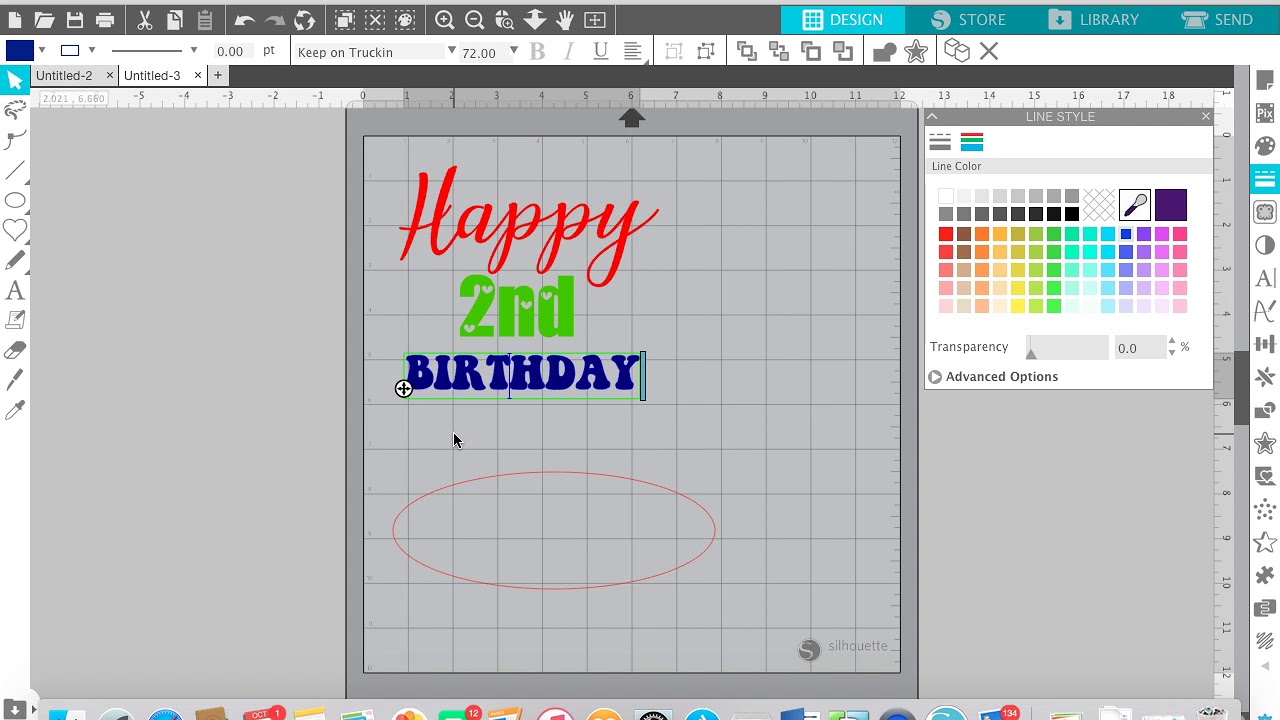Save the document with the floppy disk icon
This screenshot has height=720, width=1280.
pyautogui.click(x=75, y=19)
